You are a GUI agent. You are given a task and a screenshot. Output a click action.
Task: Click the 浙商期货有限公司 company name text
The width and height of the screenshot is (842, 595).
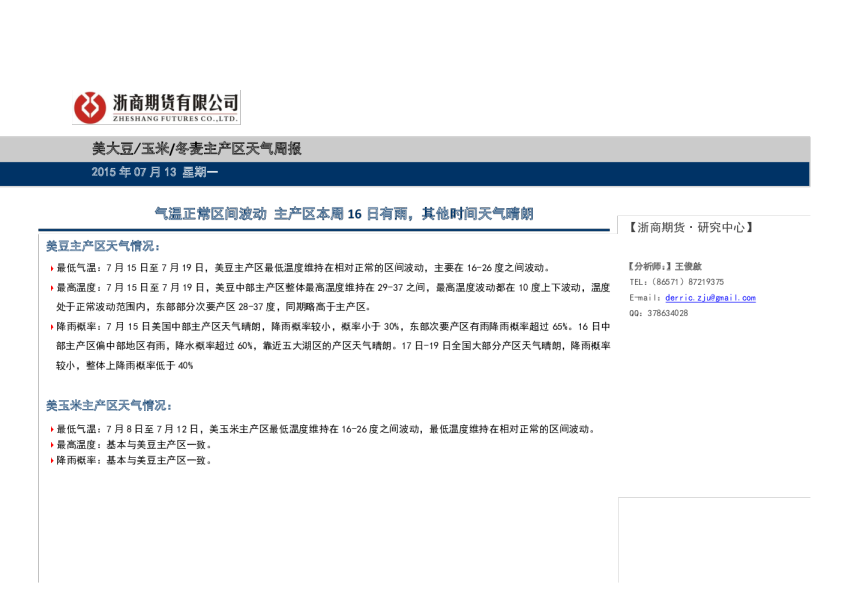pyautogui.click(x=175, y=102)
